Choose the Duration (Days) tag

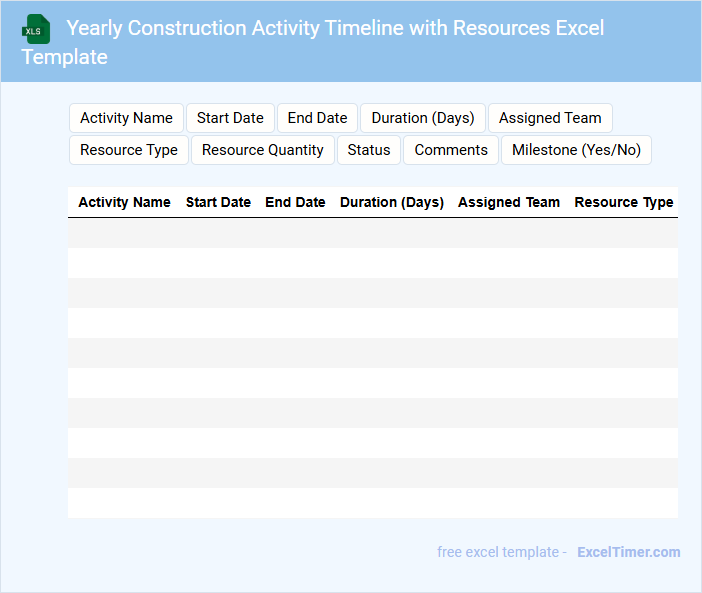point(423,118)
